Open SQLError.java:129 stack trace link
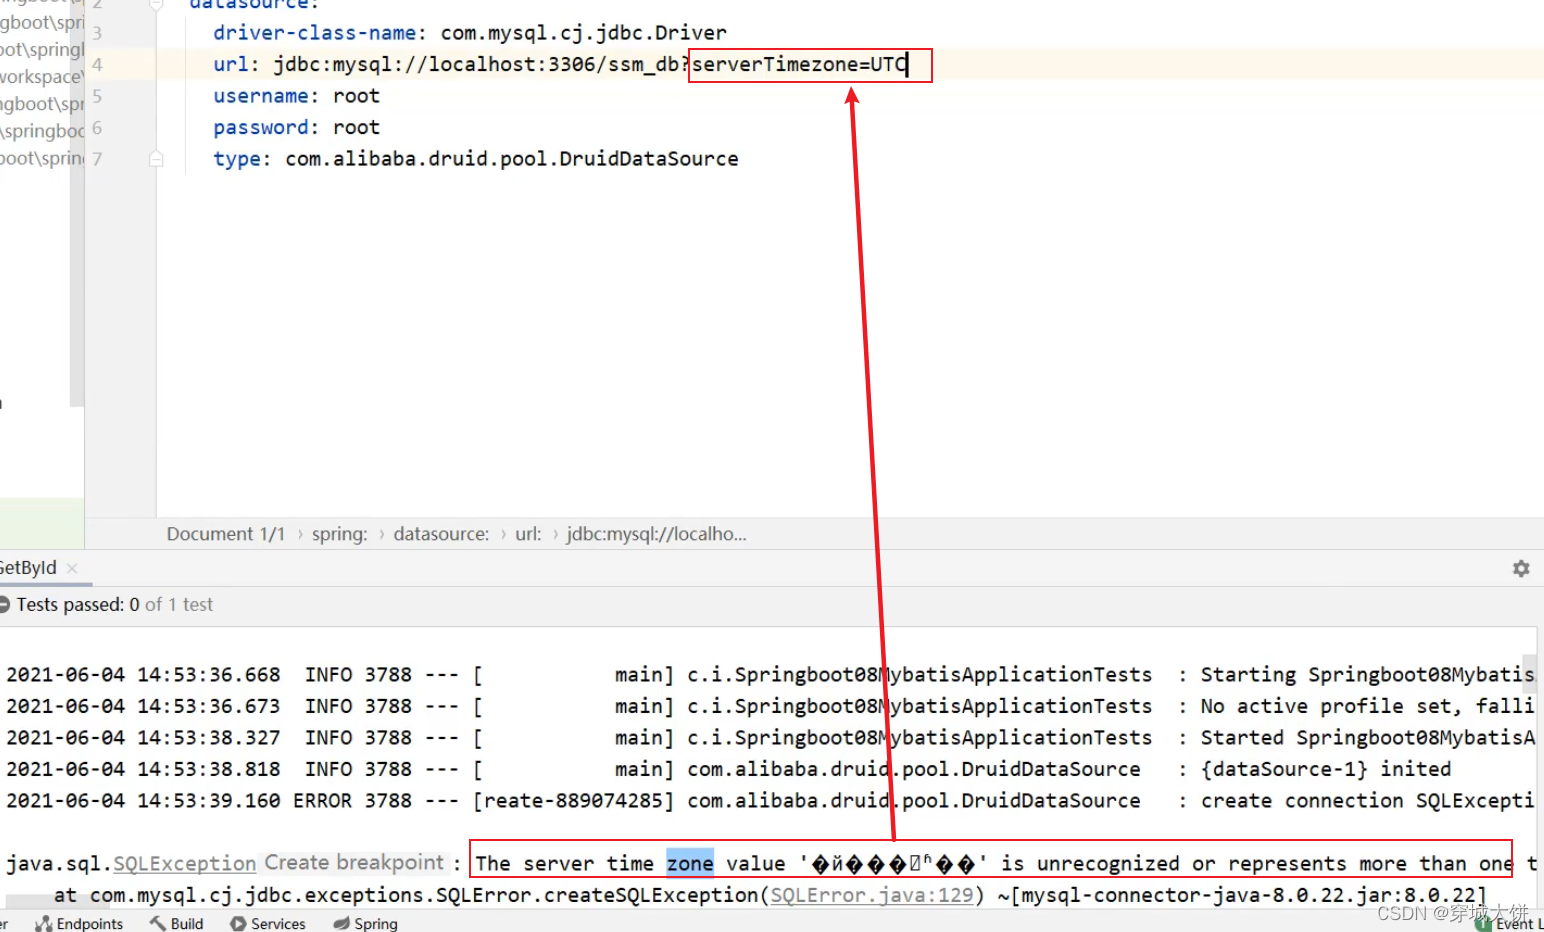Screen dimensions: 1544x932 click(871, 895)
